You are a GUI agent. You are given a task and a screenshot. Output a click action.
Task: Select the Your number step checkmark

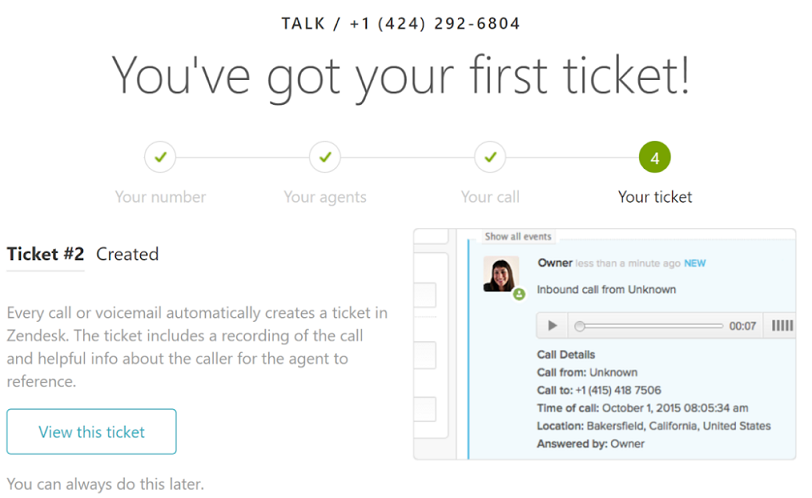161,157
